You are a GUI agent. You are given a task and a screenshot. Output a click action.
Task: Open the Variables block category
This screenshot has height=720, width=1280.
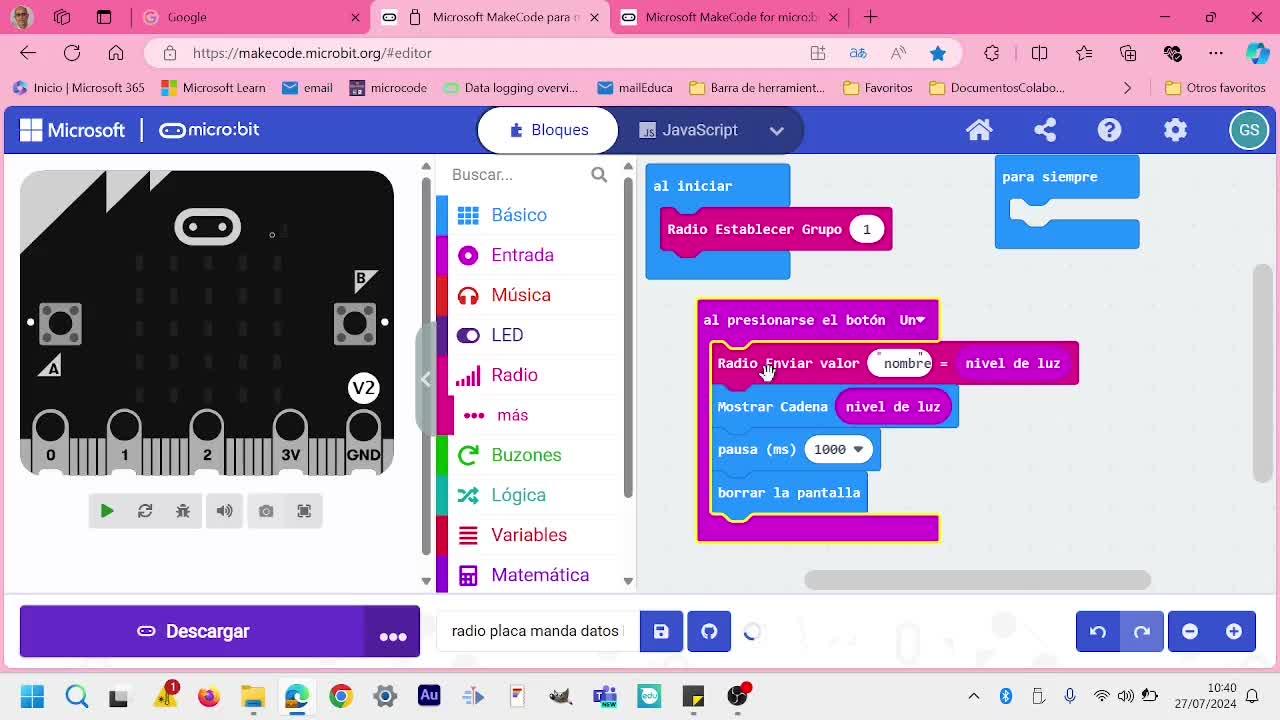529,535
